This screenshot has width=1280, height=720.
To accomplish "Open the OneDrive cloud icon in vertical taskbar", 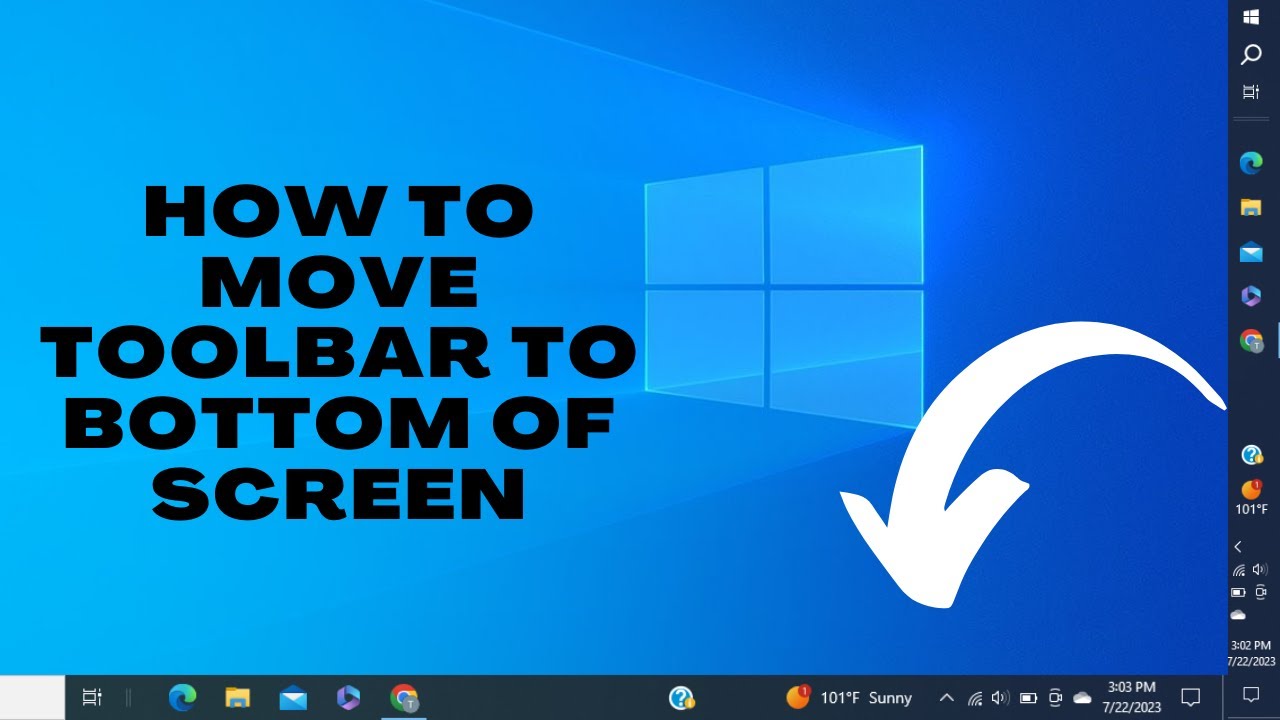I will pos(1239,615).
